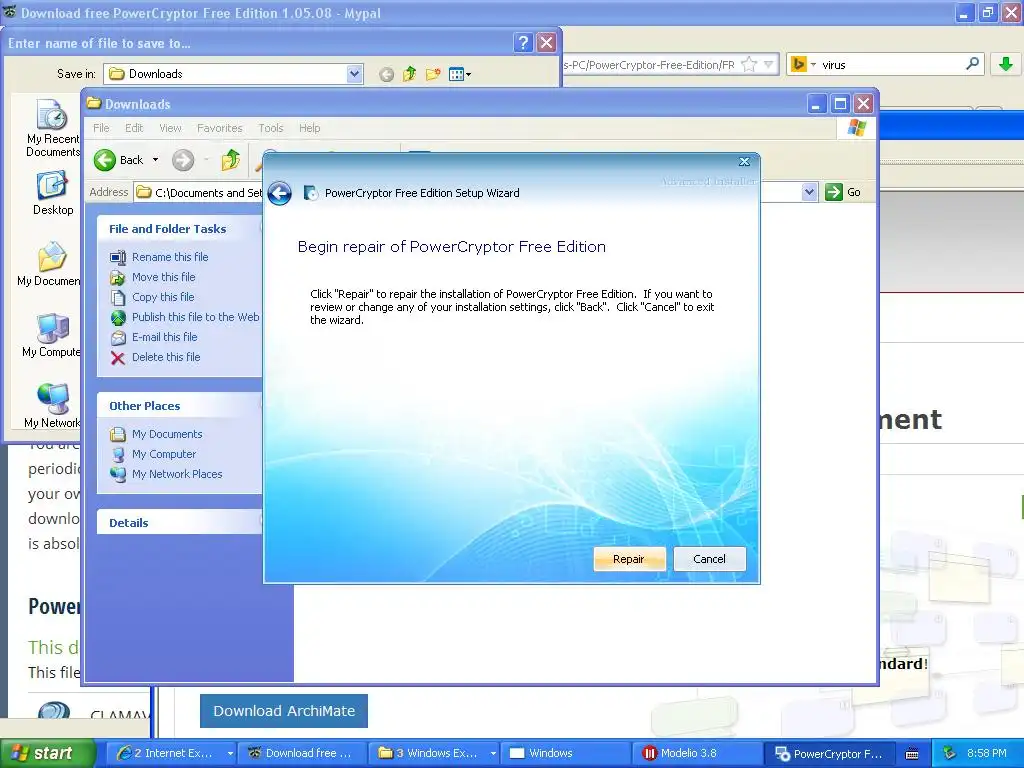Go back using the wizard's blue arrow
This screenshot has height=768, width=1024.
pos(280,193)
